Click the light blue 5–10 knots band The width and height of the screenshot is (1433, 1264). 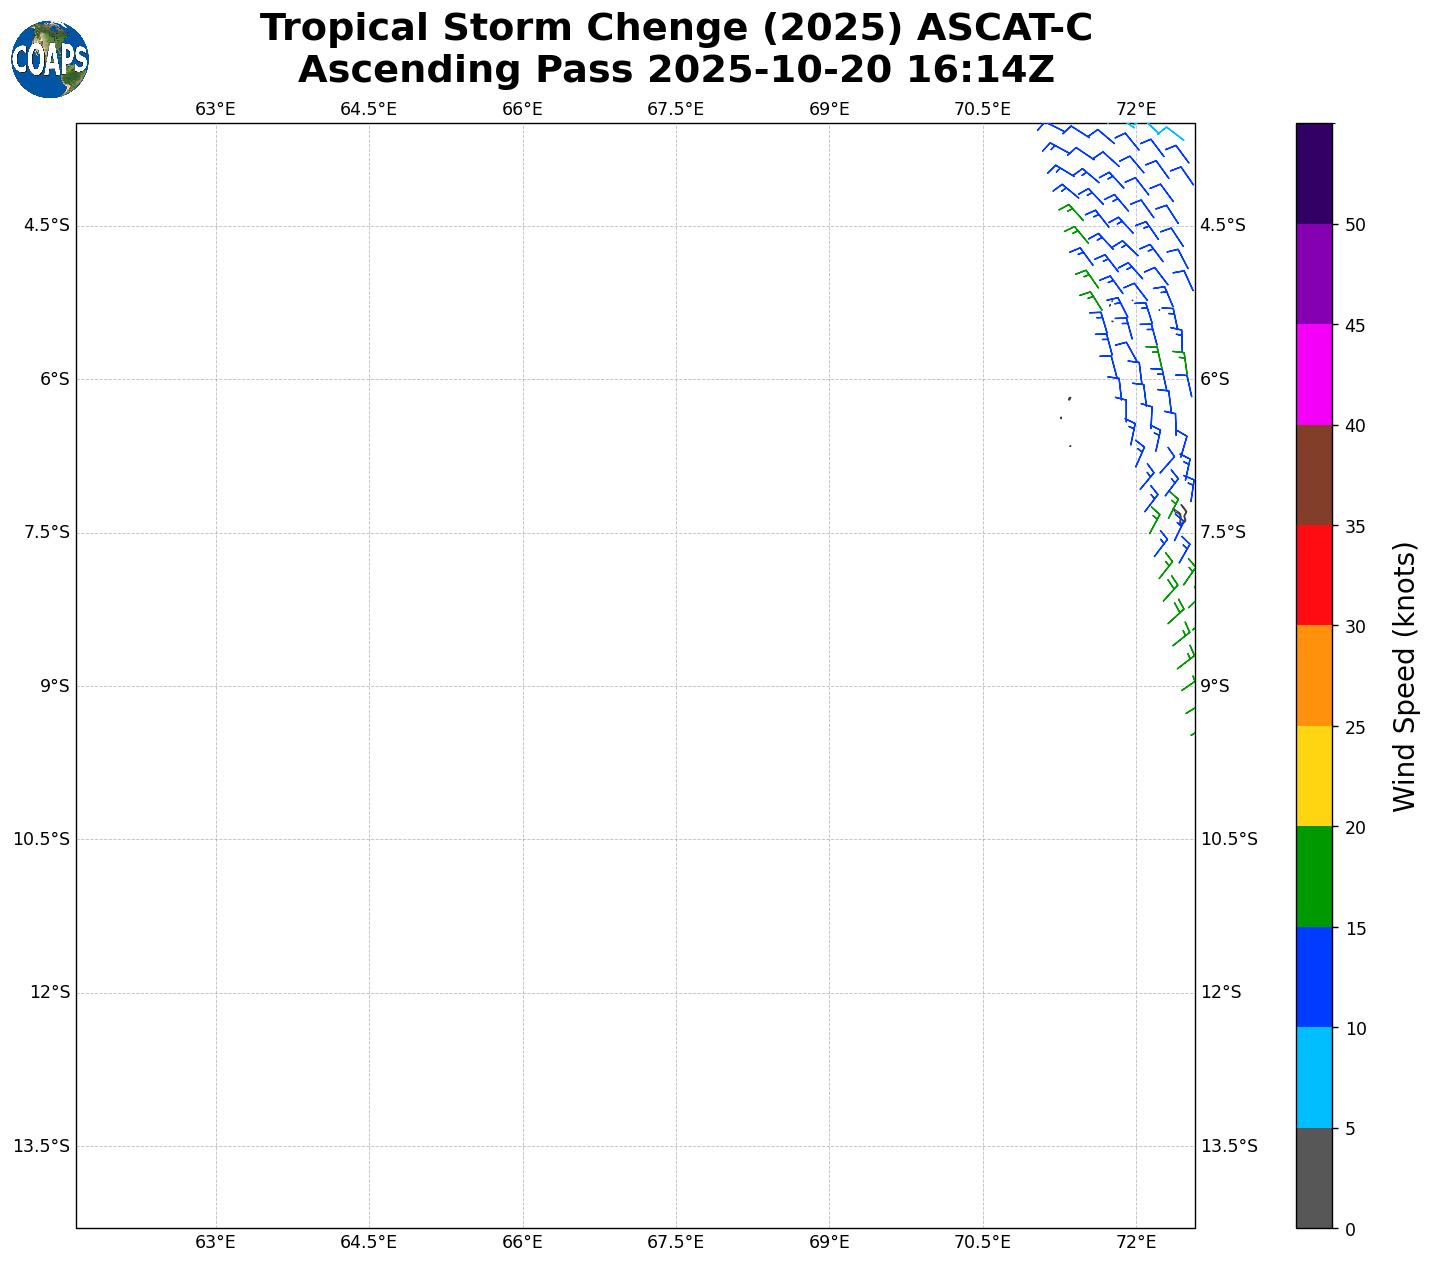(x=1314, y=1078)
